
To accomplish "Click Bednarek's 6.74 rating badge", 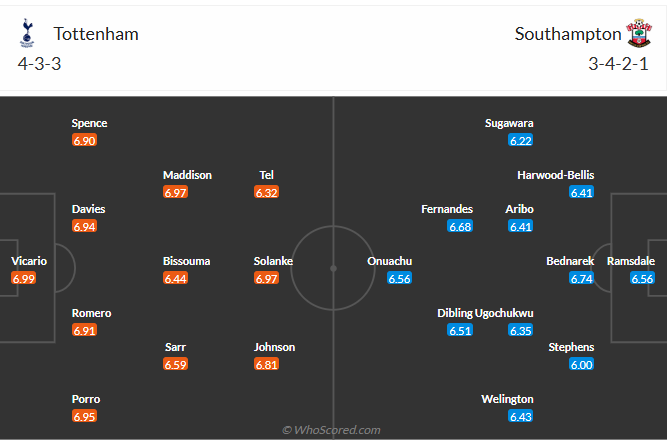I will click(x=582, y=278).
